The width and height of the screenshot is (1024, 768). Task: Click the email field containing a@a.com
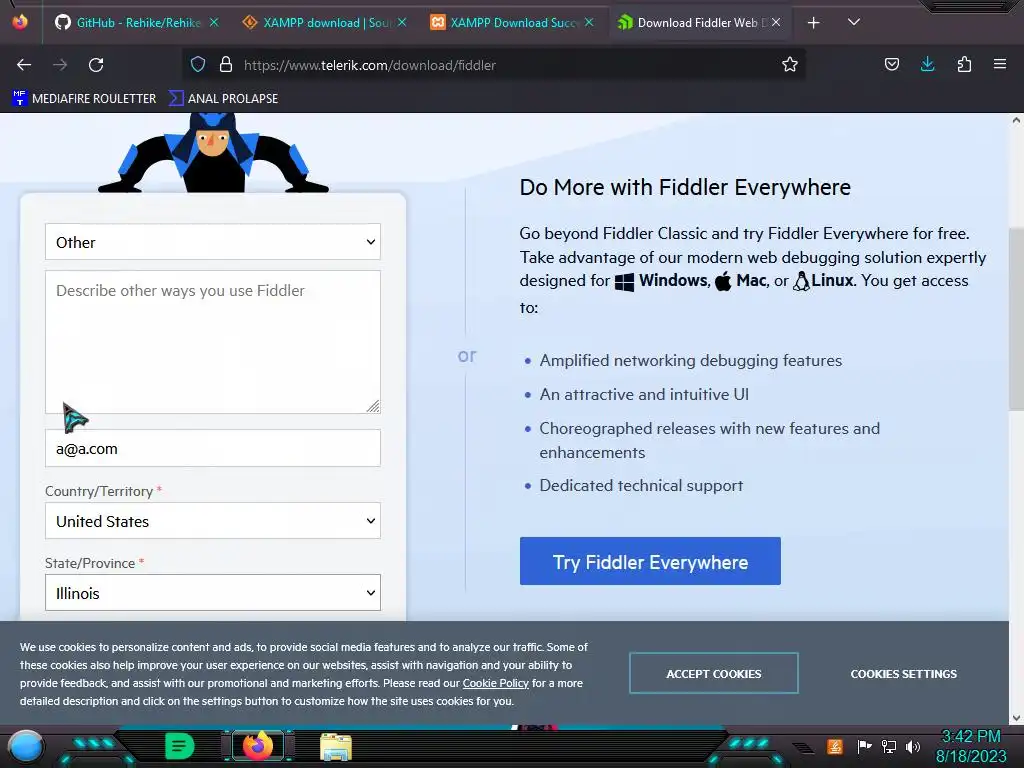[x=213, y=449]
